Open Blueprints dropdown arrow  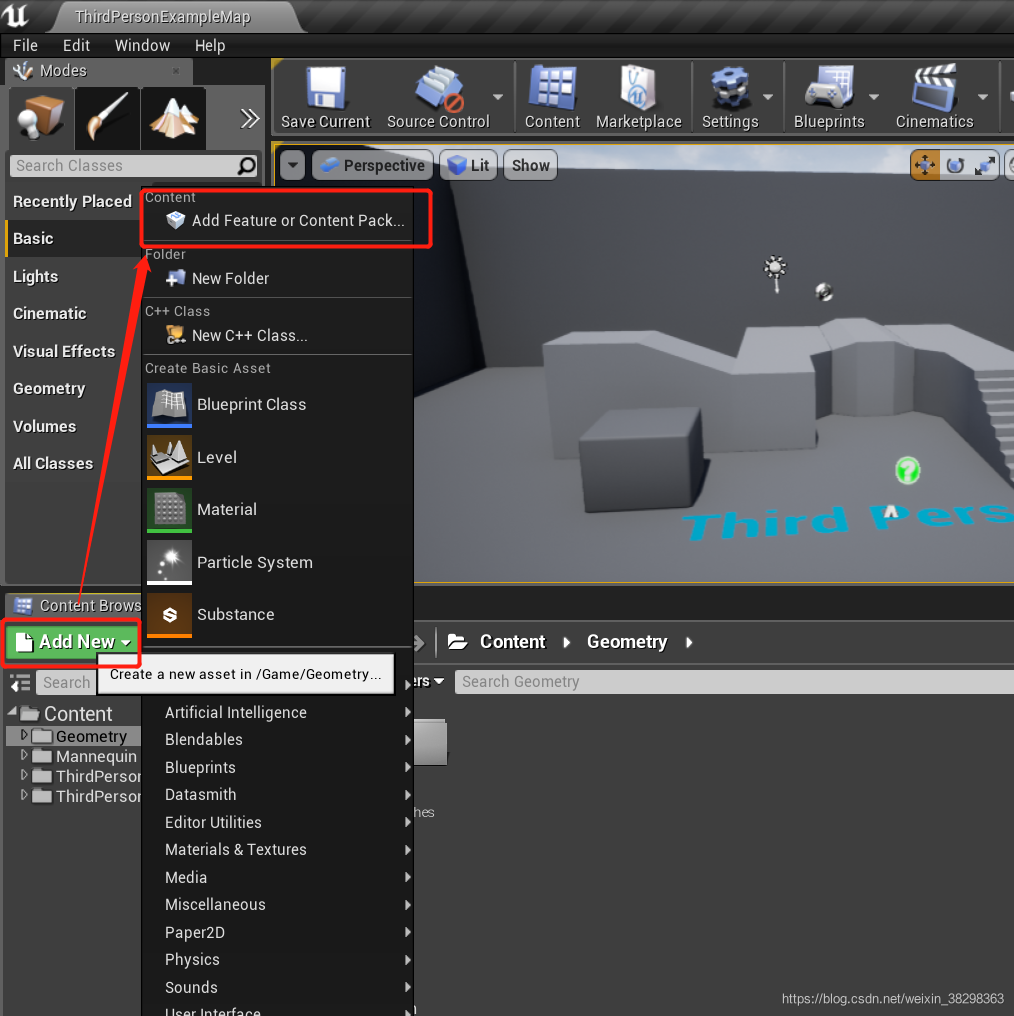(x=874, y=97)
